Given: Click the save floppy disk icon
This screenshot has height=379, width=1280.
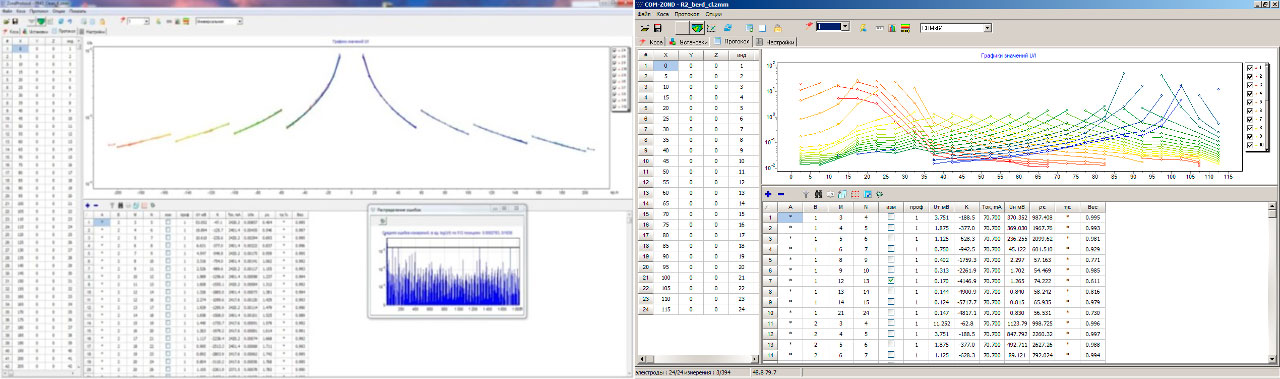Looking at the screenshot, I should pos(658,28).
